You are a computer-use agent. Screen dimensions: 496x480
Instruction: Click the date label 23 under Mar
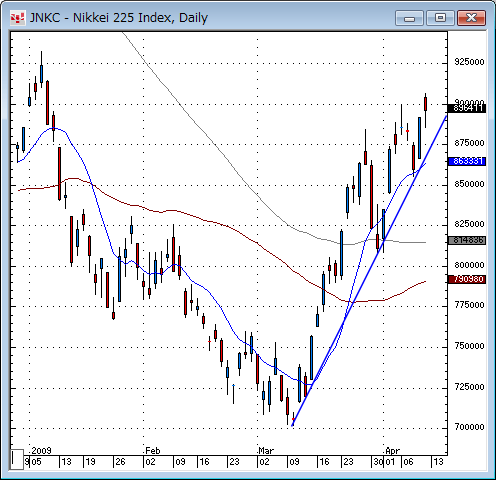[x=348, y=462]
